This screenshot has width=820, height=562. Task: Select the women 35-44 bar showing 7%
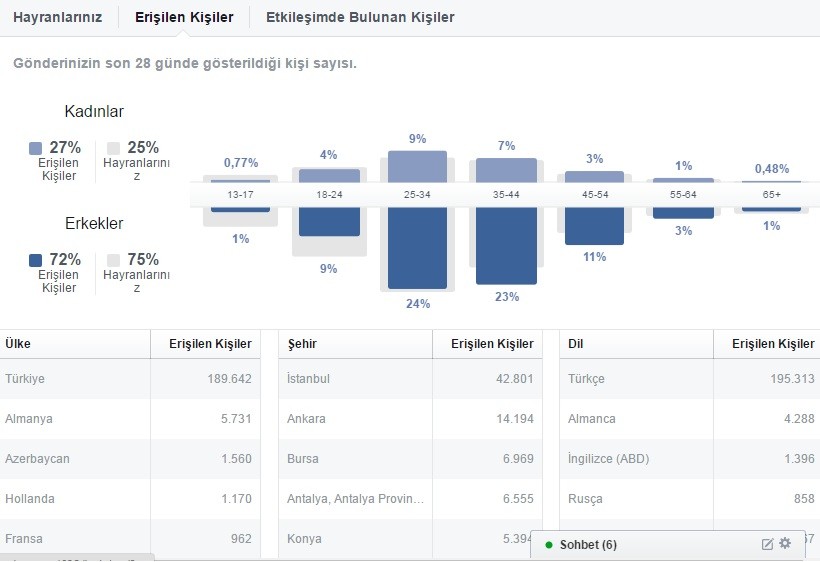click(506, 170)
